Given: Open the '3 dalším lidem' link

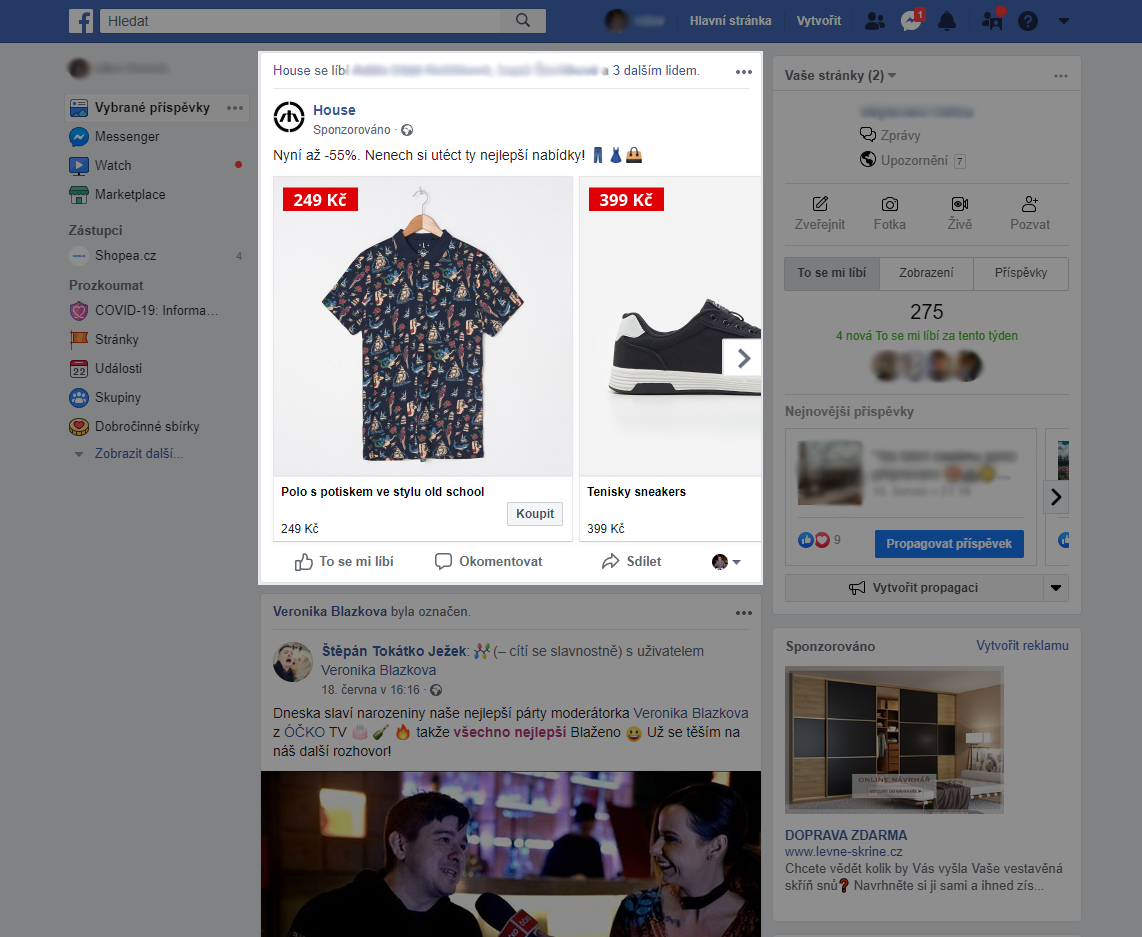Looking at the screenshot, I should 655,71.
